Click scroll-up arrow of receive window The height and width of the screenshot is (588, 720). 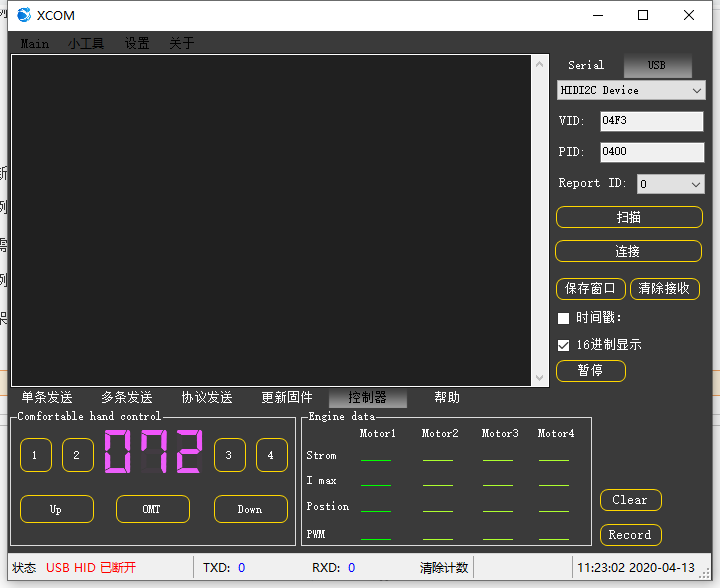pos(540,64)
